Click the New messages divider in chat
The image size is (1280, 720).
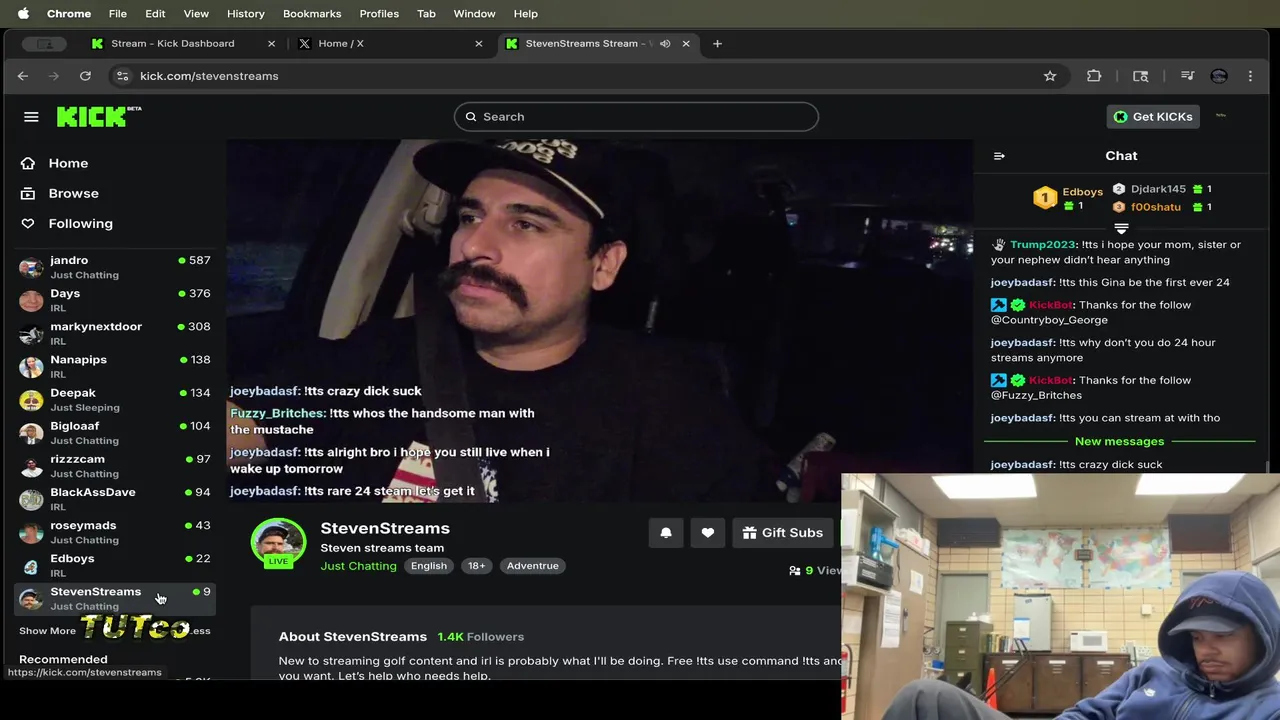coord(1119,441)
